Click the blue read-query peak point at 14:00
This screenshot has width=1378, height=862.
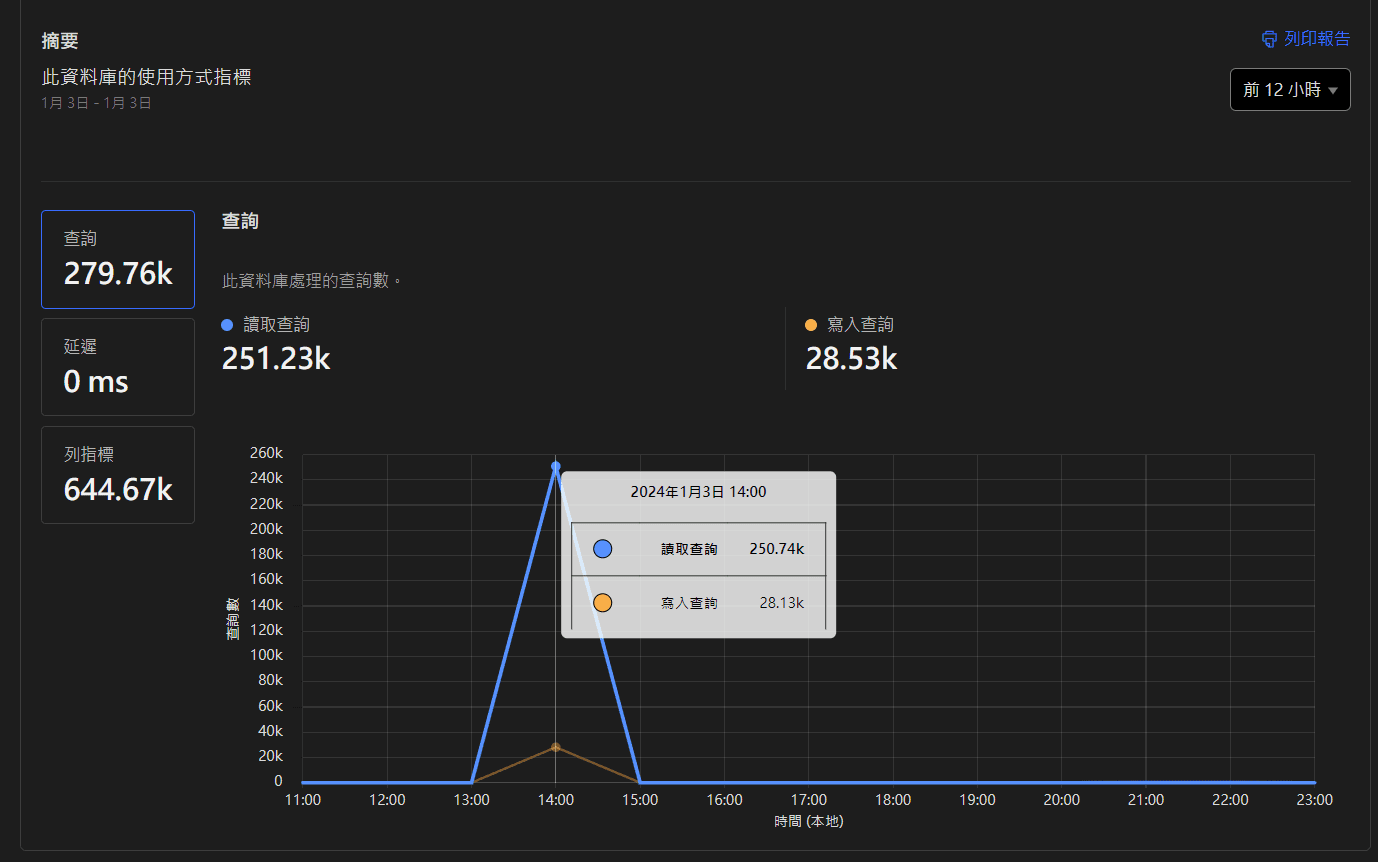click(x=556, y=466)
